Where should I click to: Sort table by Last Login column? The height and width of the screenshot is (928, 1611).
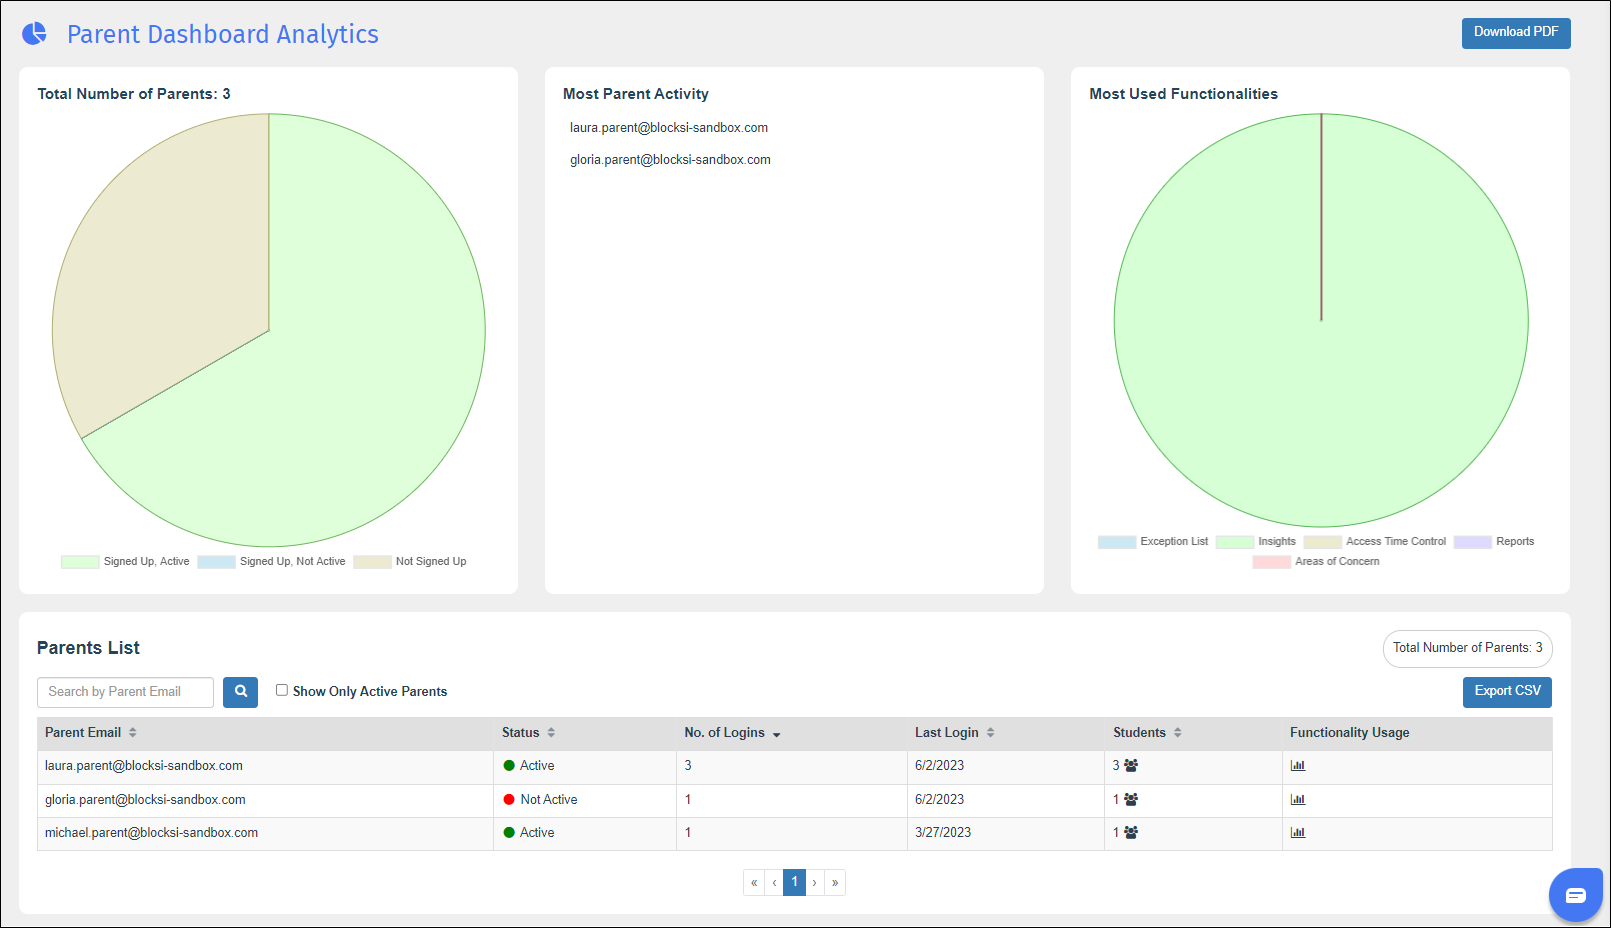(990, 733)
